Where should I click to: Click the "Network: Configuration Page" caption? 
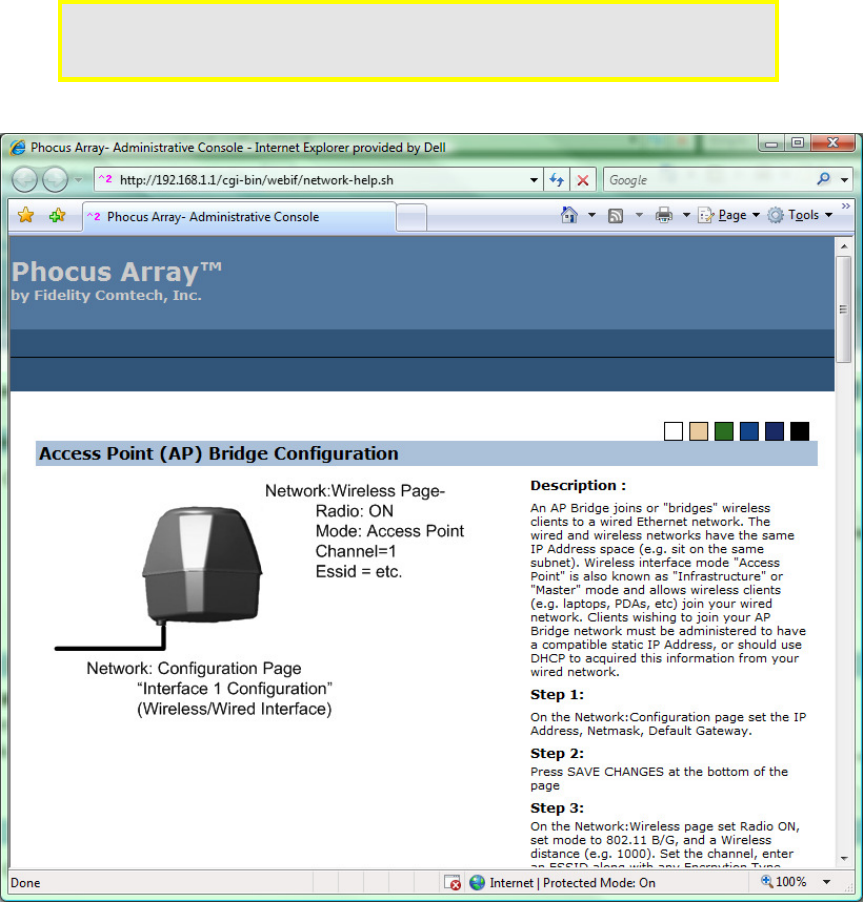click(x=194, y=668)
